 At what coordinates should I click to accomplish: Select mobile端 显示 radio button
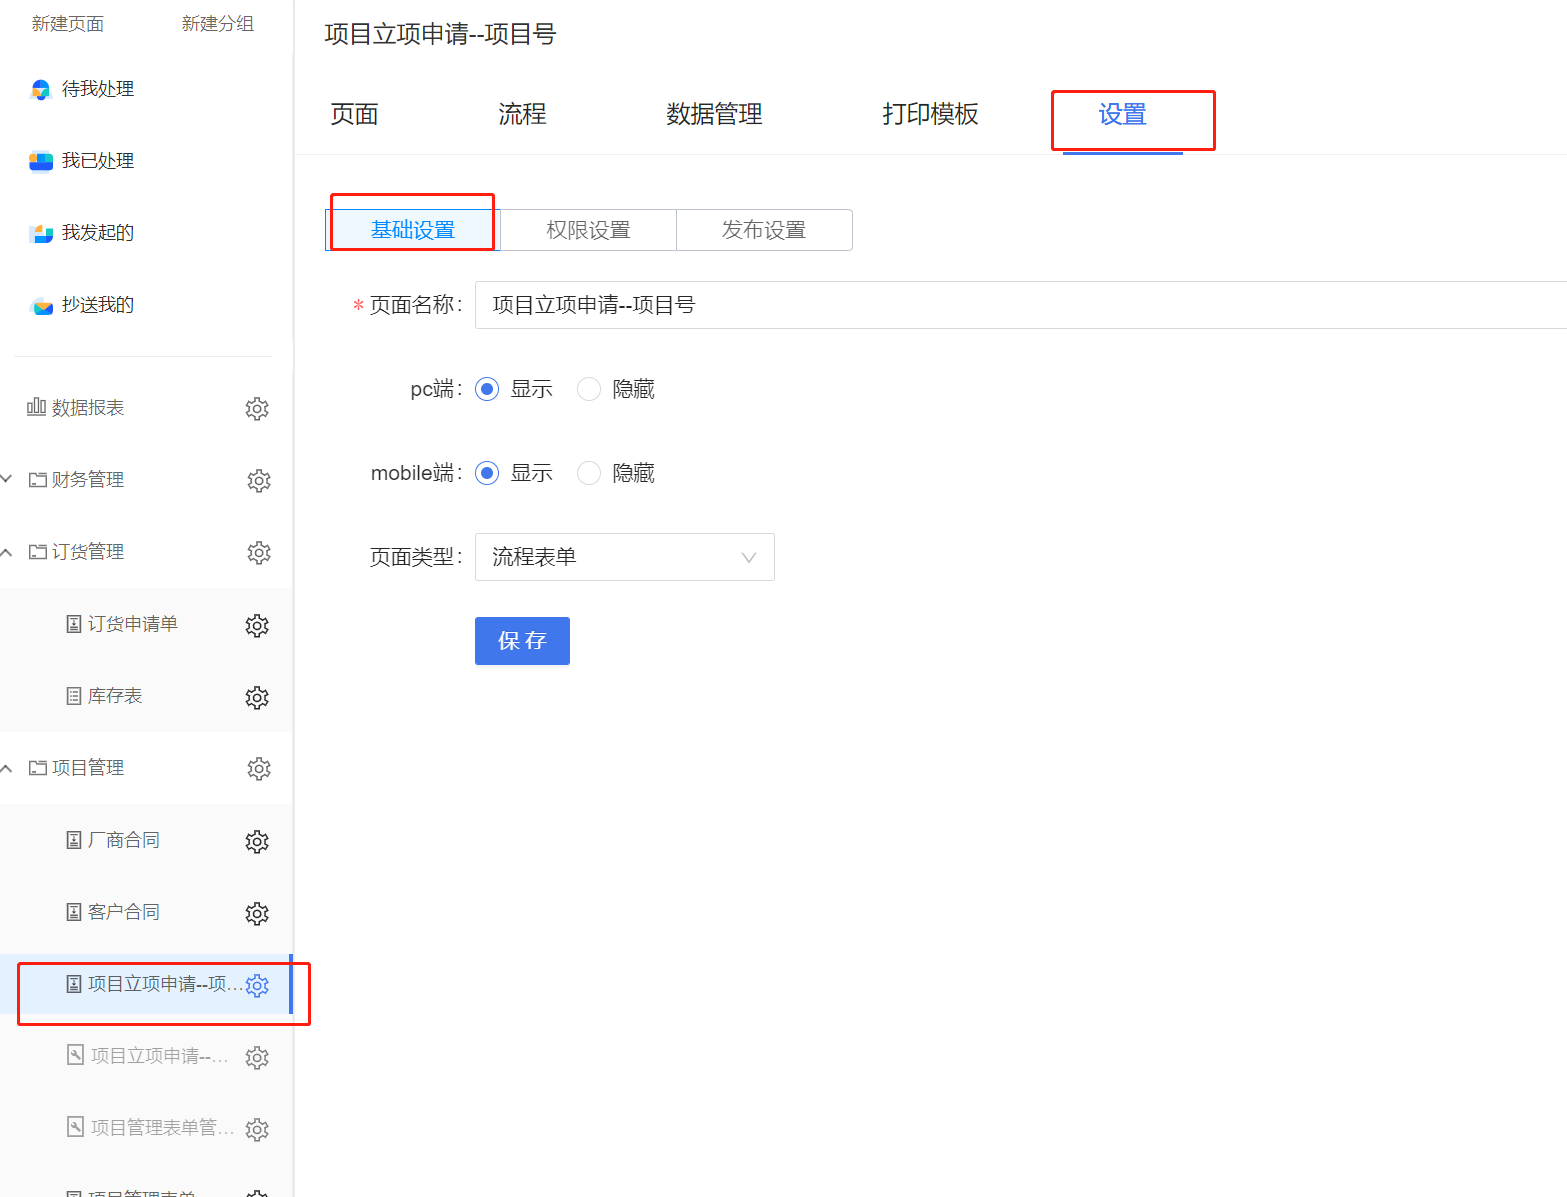(487, 473)
